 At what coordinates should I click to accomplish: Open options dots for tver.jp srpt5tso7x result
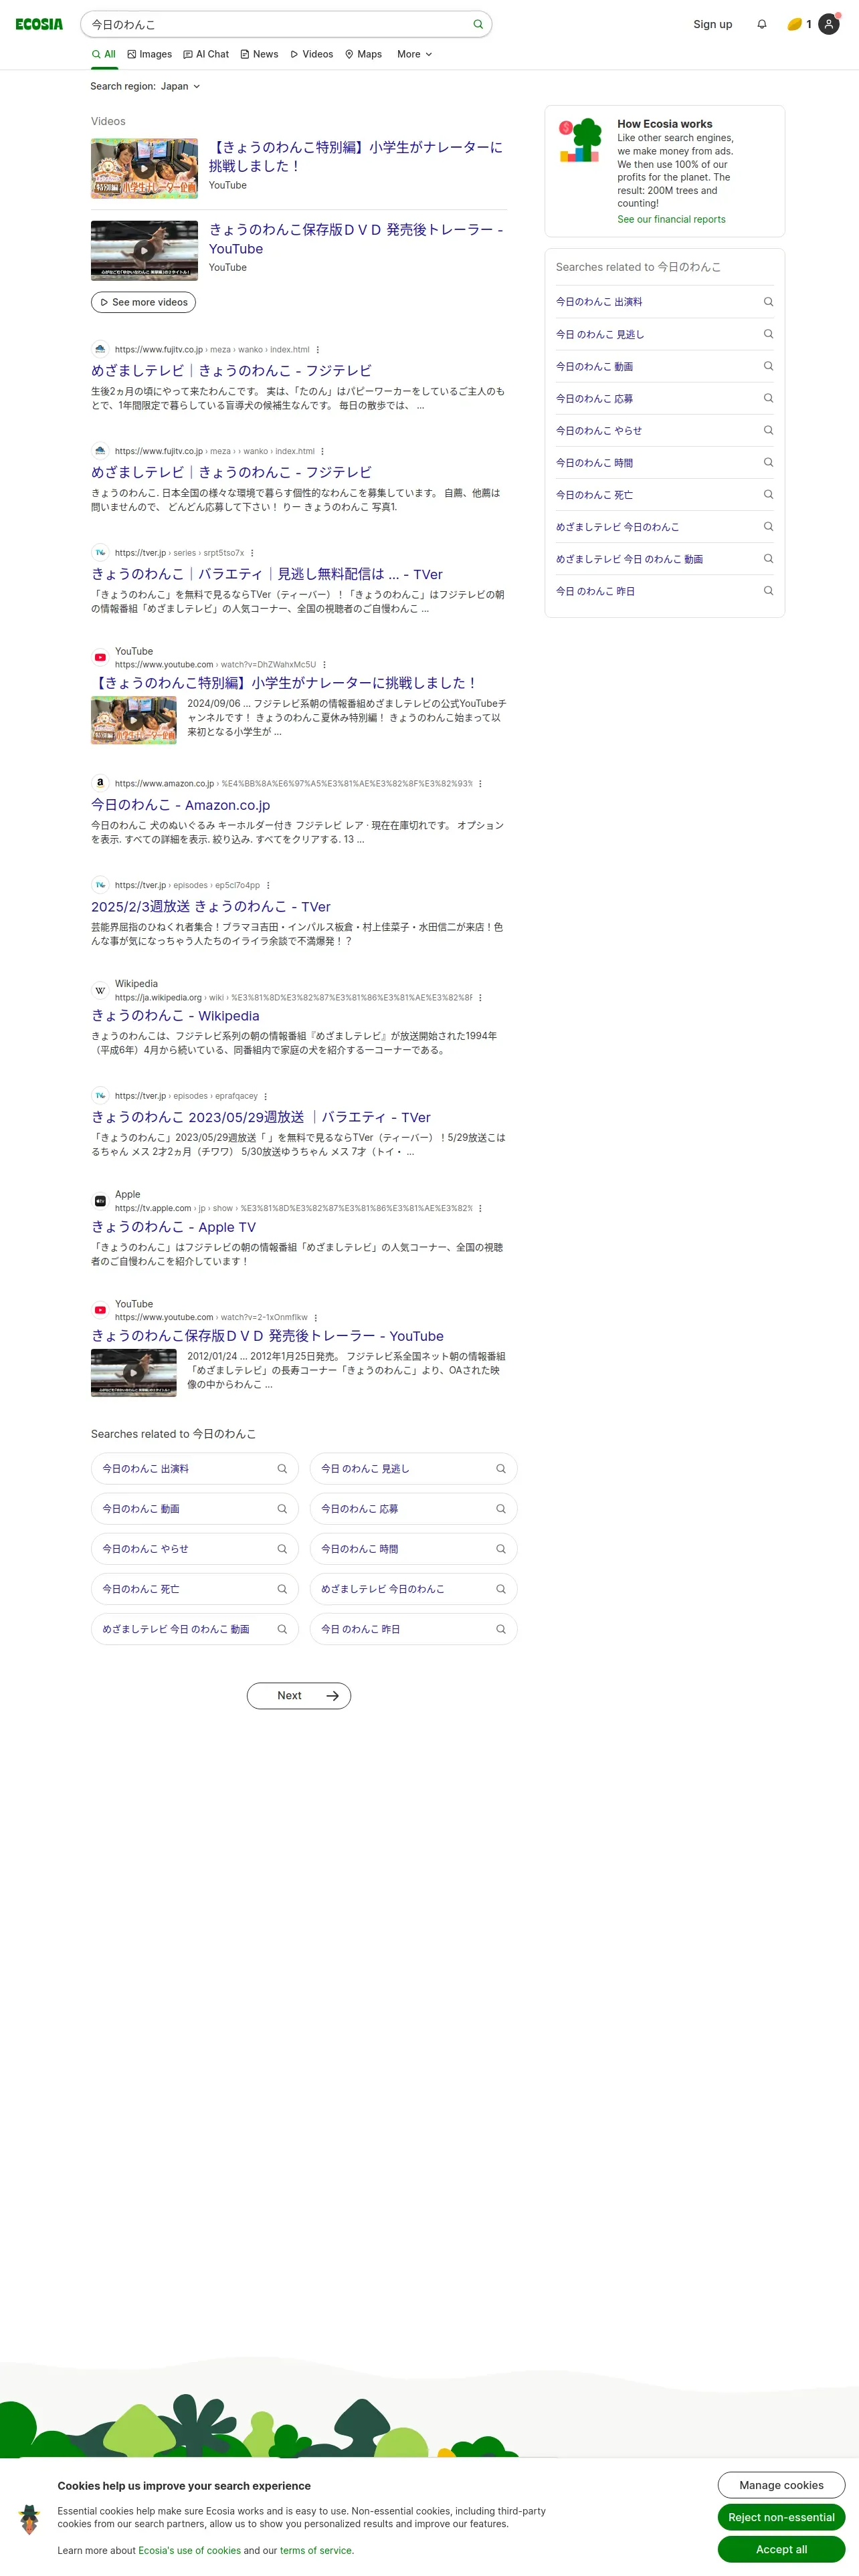pos(252,553)
